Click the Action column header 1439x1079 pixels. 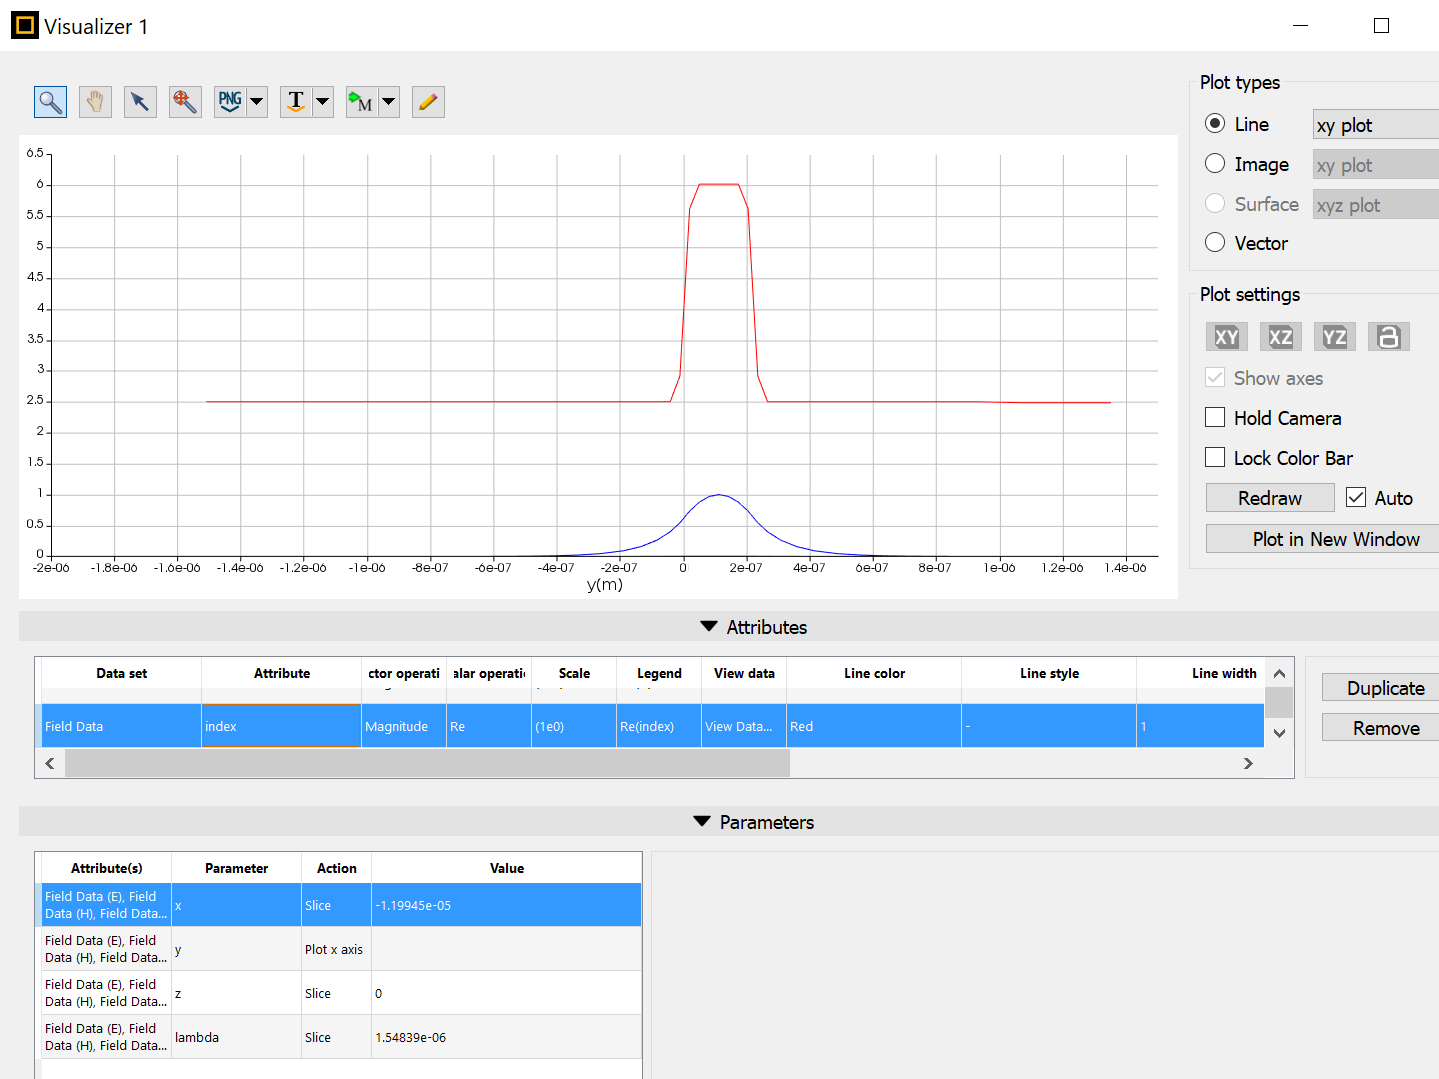336,868
